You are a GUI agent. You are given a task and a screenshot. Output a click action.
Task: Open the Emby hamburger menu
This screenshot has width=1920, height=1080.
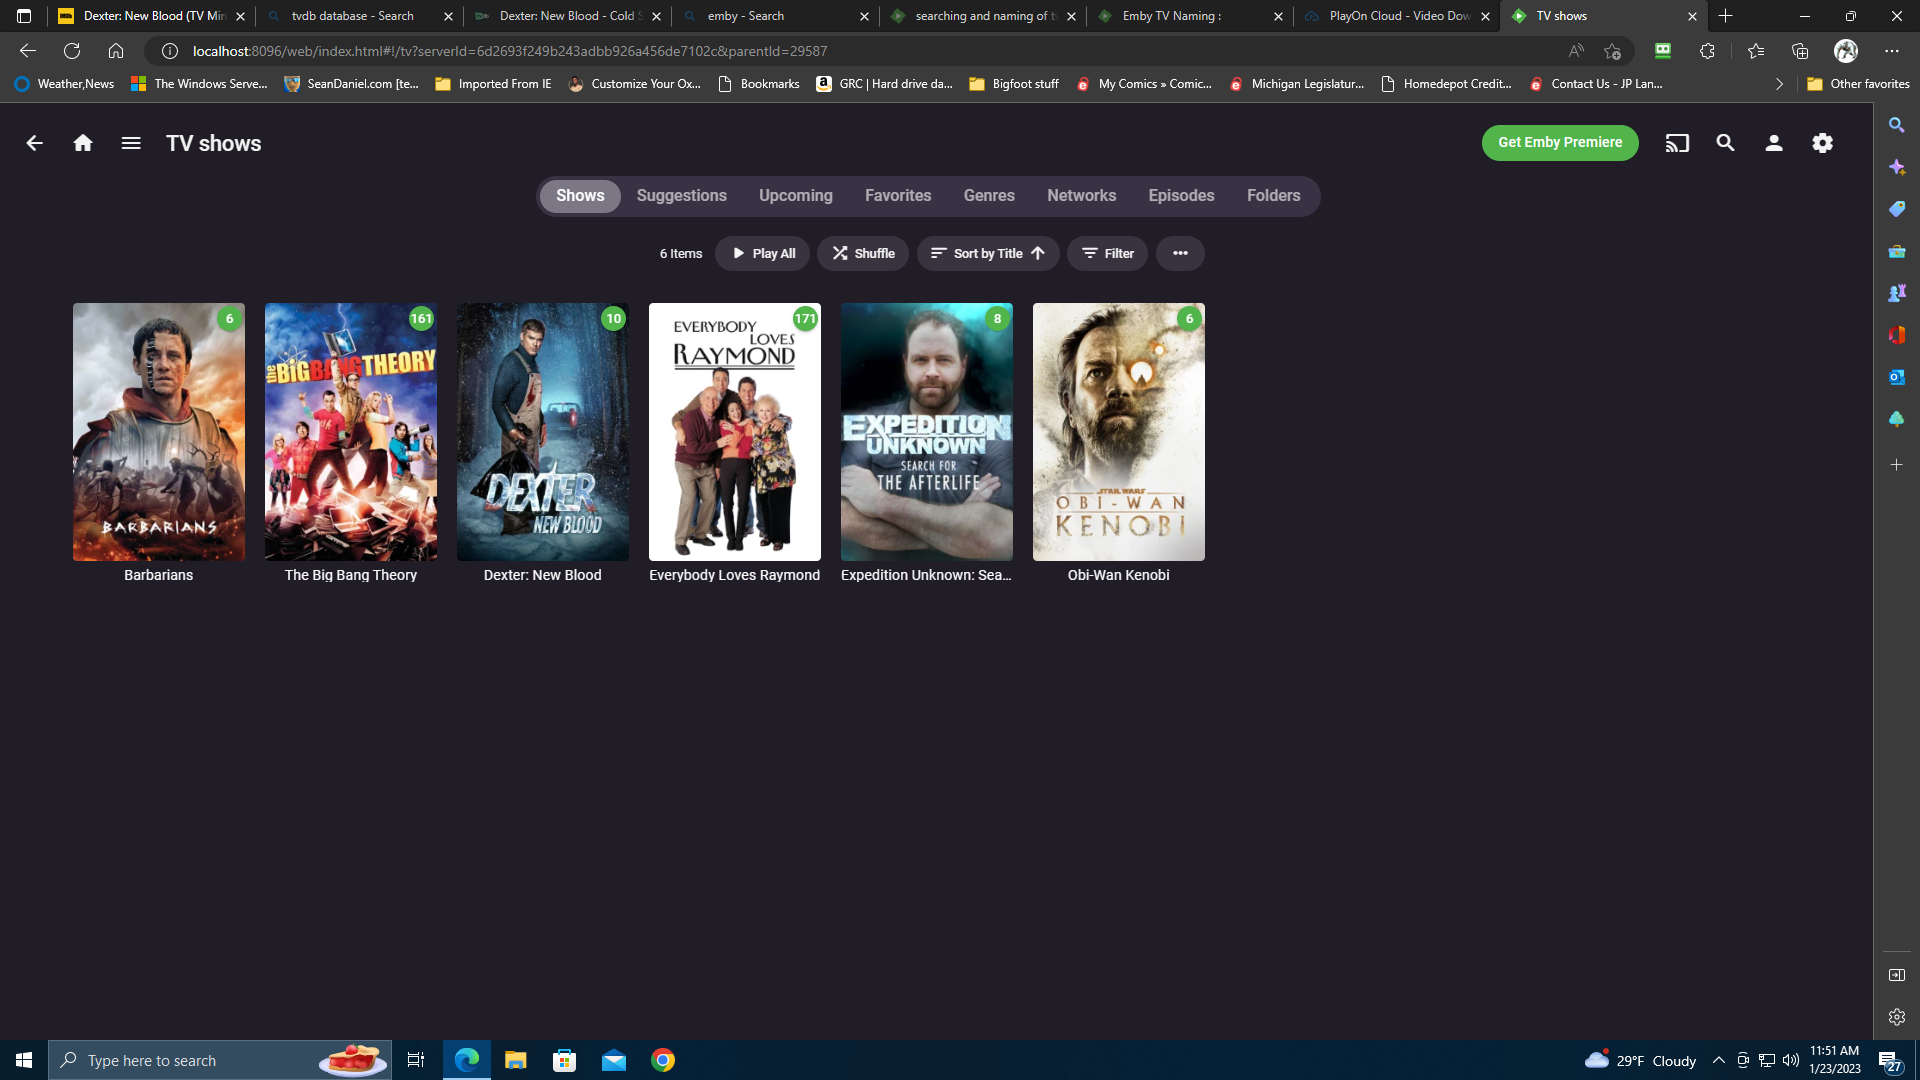coord(131,143)
